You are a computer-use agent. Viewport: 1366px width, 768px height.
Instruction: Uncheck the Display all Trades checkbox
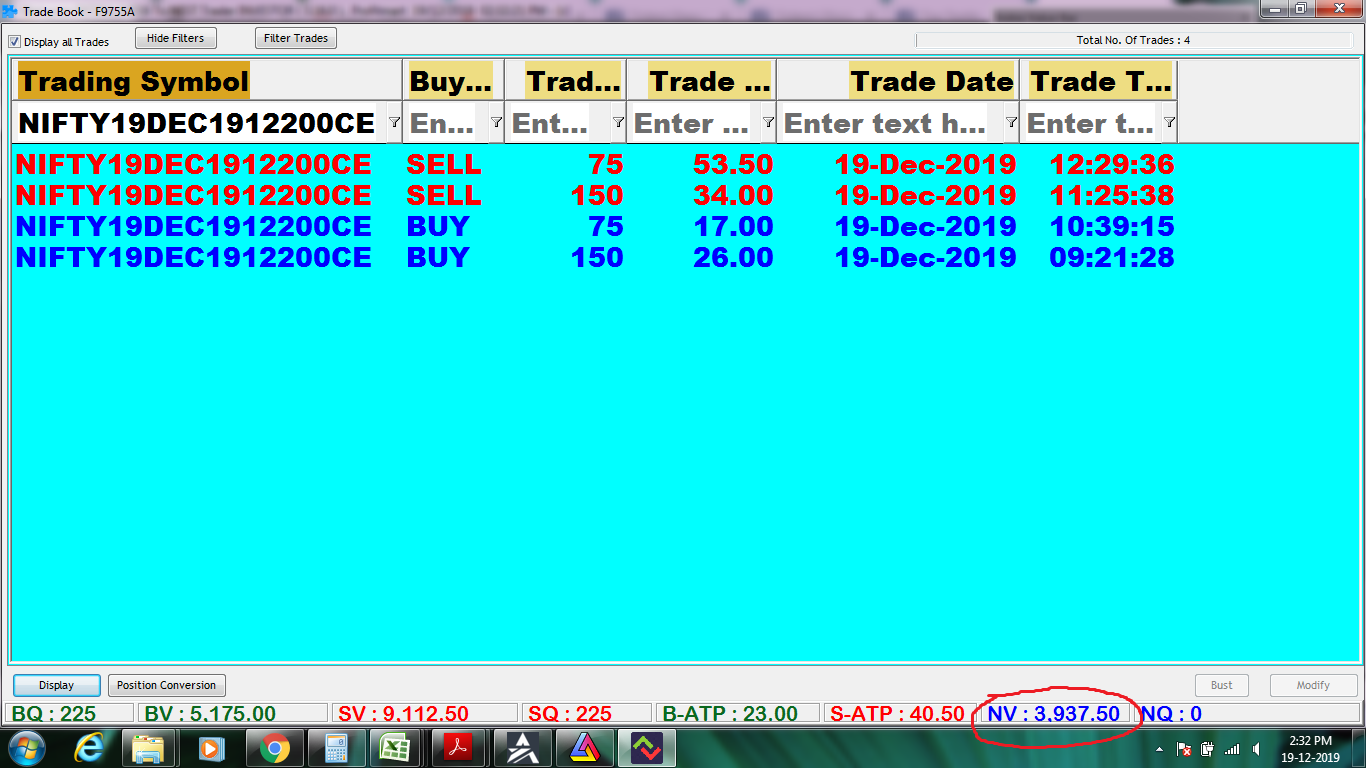(x=15, y=42)
